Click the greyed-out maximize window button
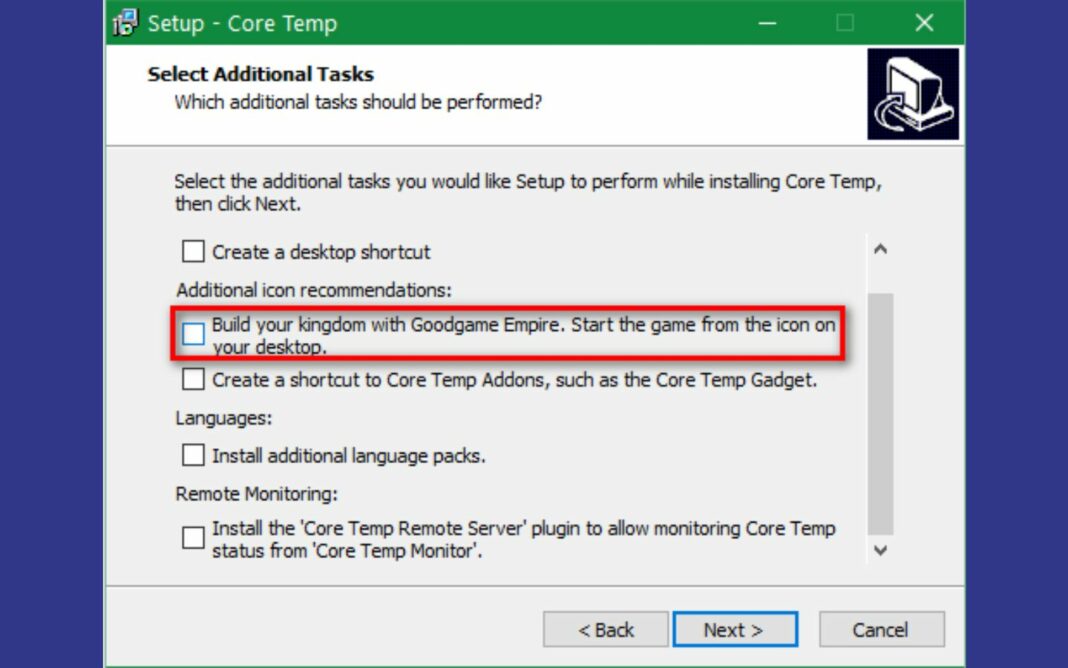Image resolution: width=1068 pixels, height=668 pixels. pos(845,23)
